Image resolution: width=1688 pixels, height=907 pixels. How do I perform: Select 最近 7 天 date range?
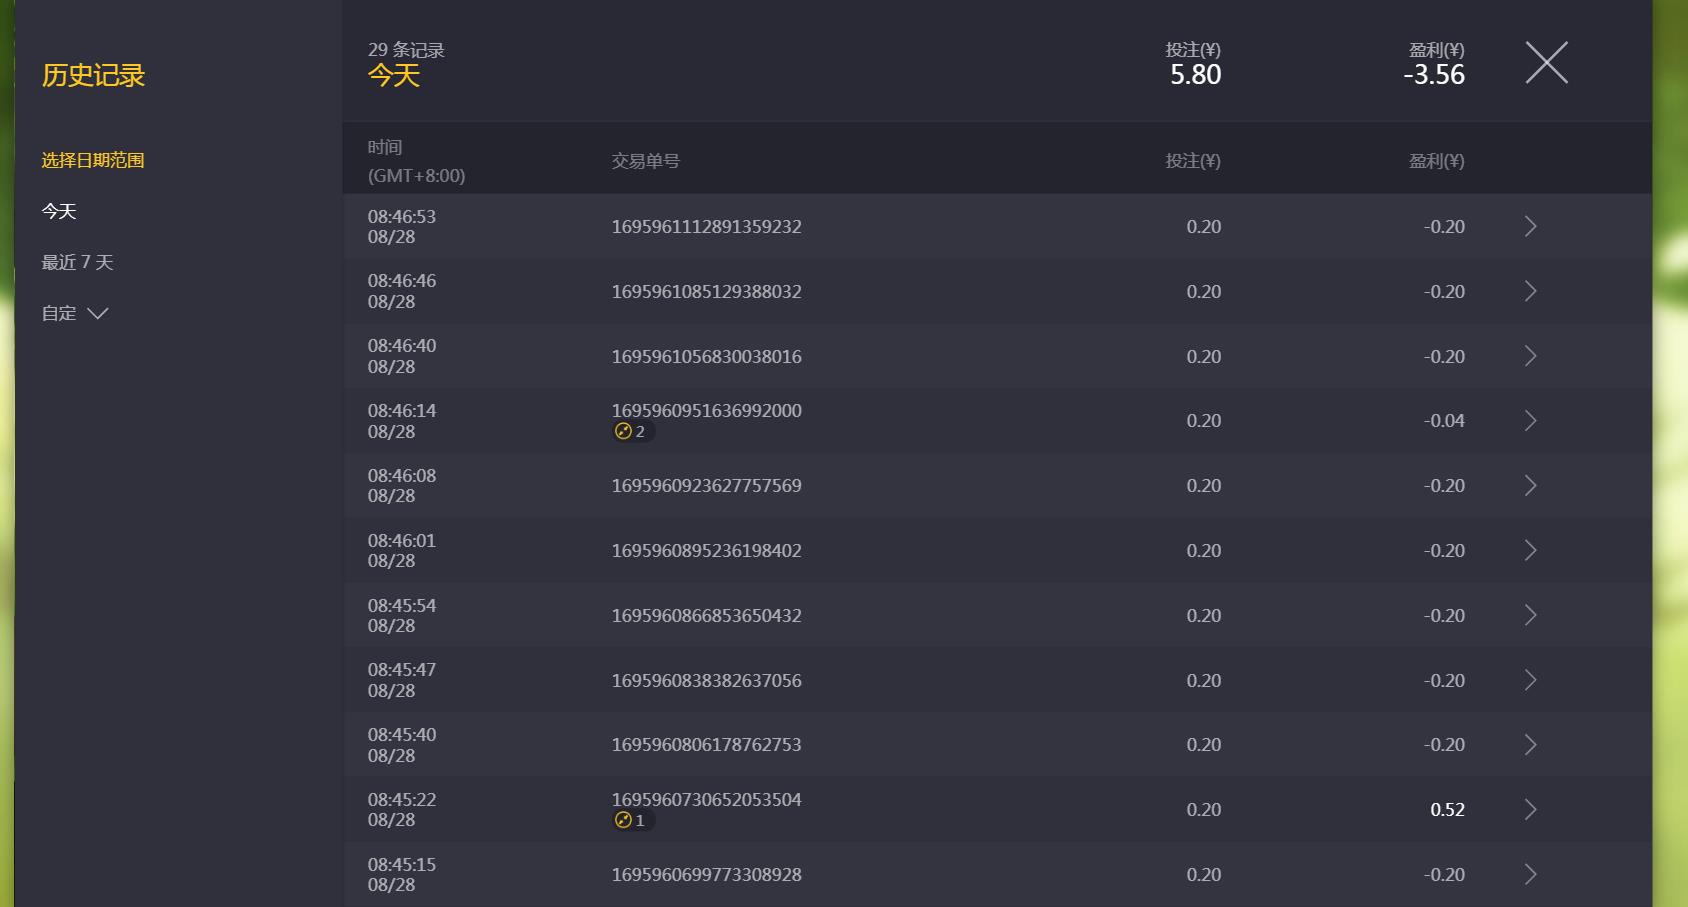coord(77,262)
